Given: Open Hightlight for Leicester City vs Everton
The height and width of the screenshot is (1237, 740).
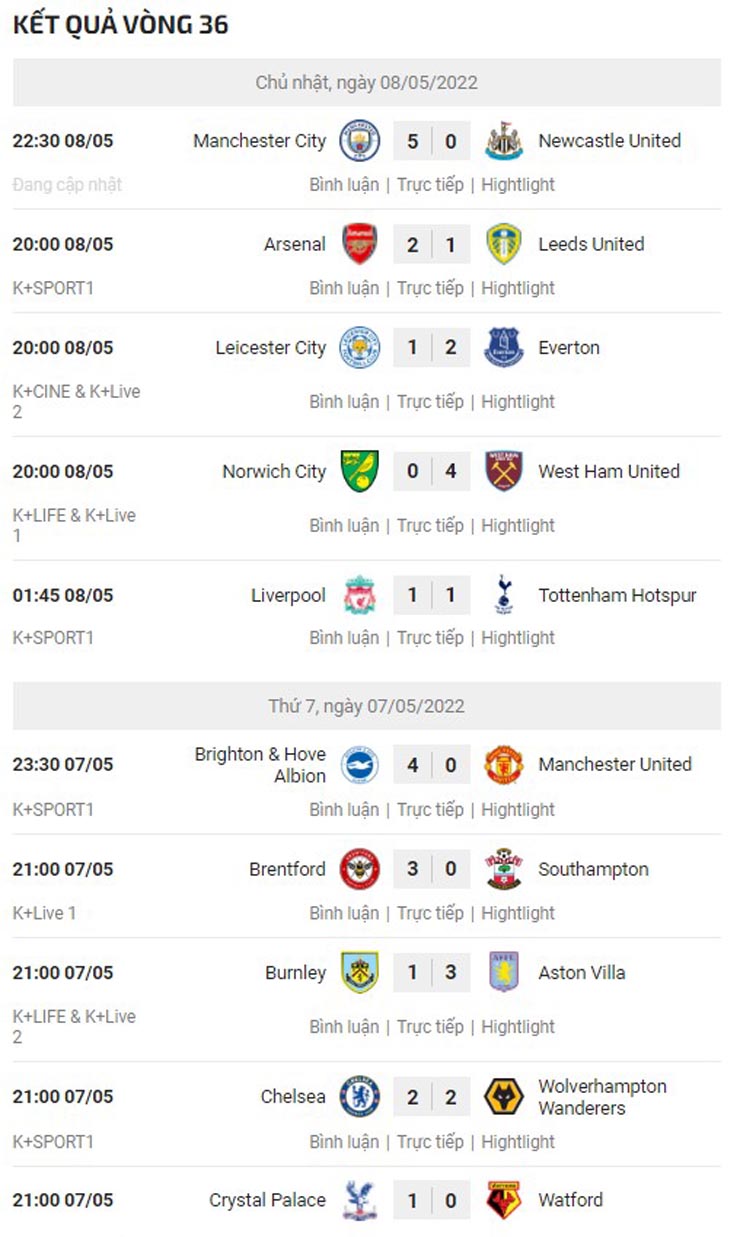Looking at the screenshot, I should pos(518,401).
